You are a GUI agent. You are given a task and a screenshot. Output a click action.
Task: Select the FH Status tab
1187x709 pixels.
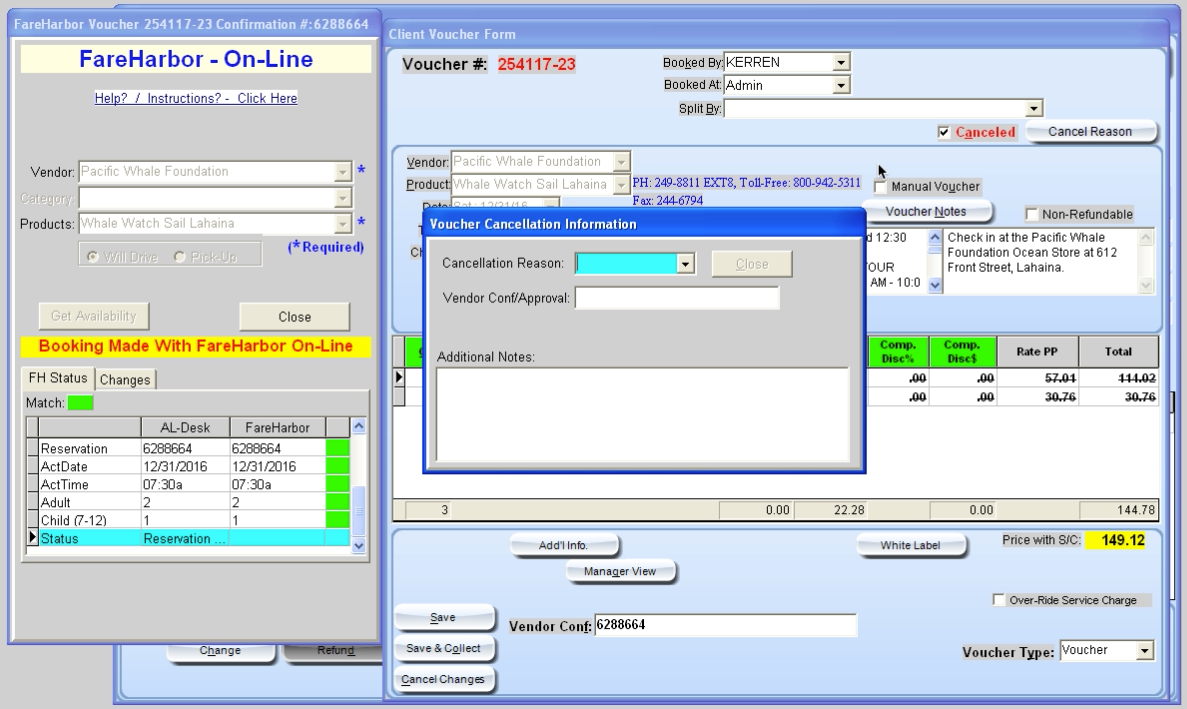tap(58, 378)
